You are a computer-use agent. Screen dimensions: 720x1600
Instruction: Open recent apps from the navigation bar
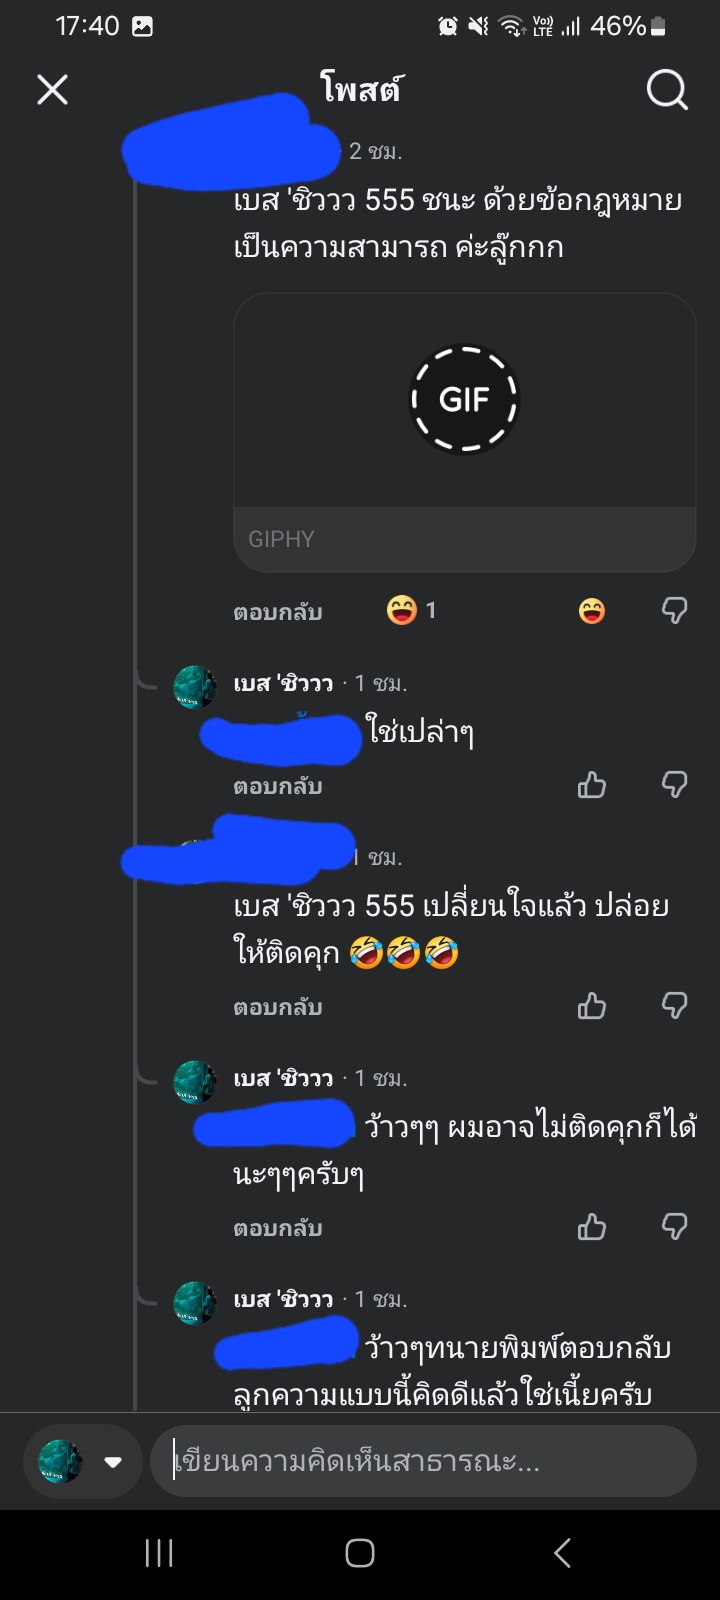(159, 1553)
